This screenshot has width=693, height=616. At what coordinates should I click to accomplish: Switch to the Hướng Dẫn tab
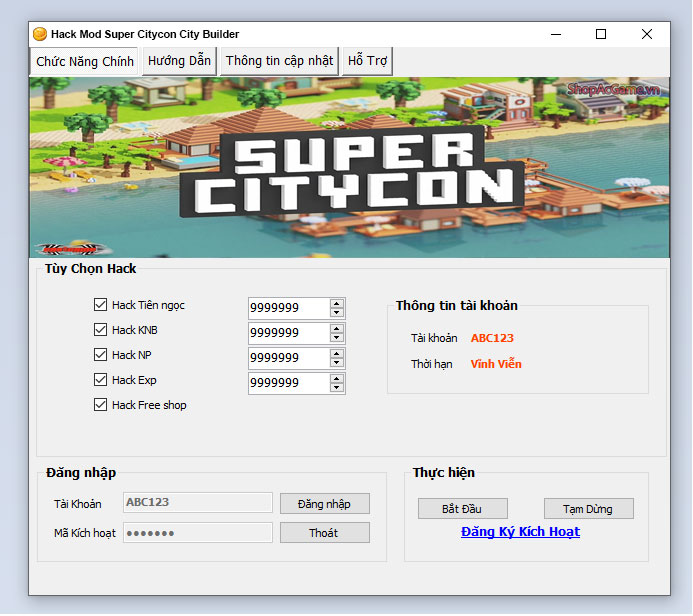click(179, 61)
